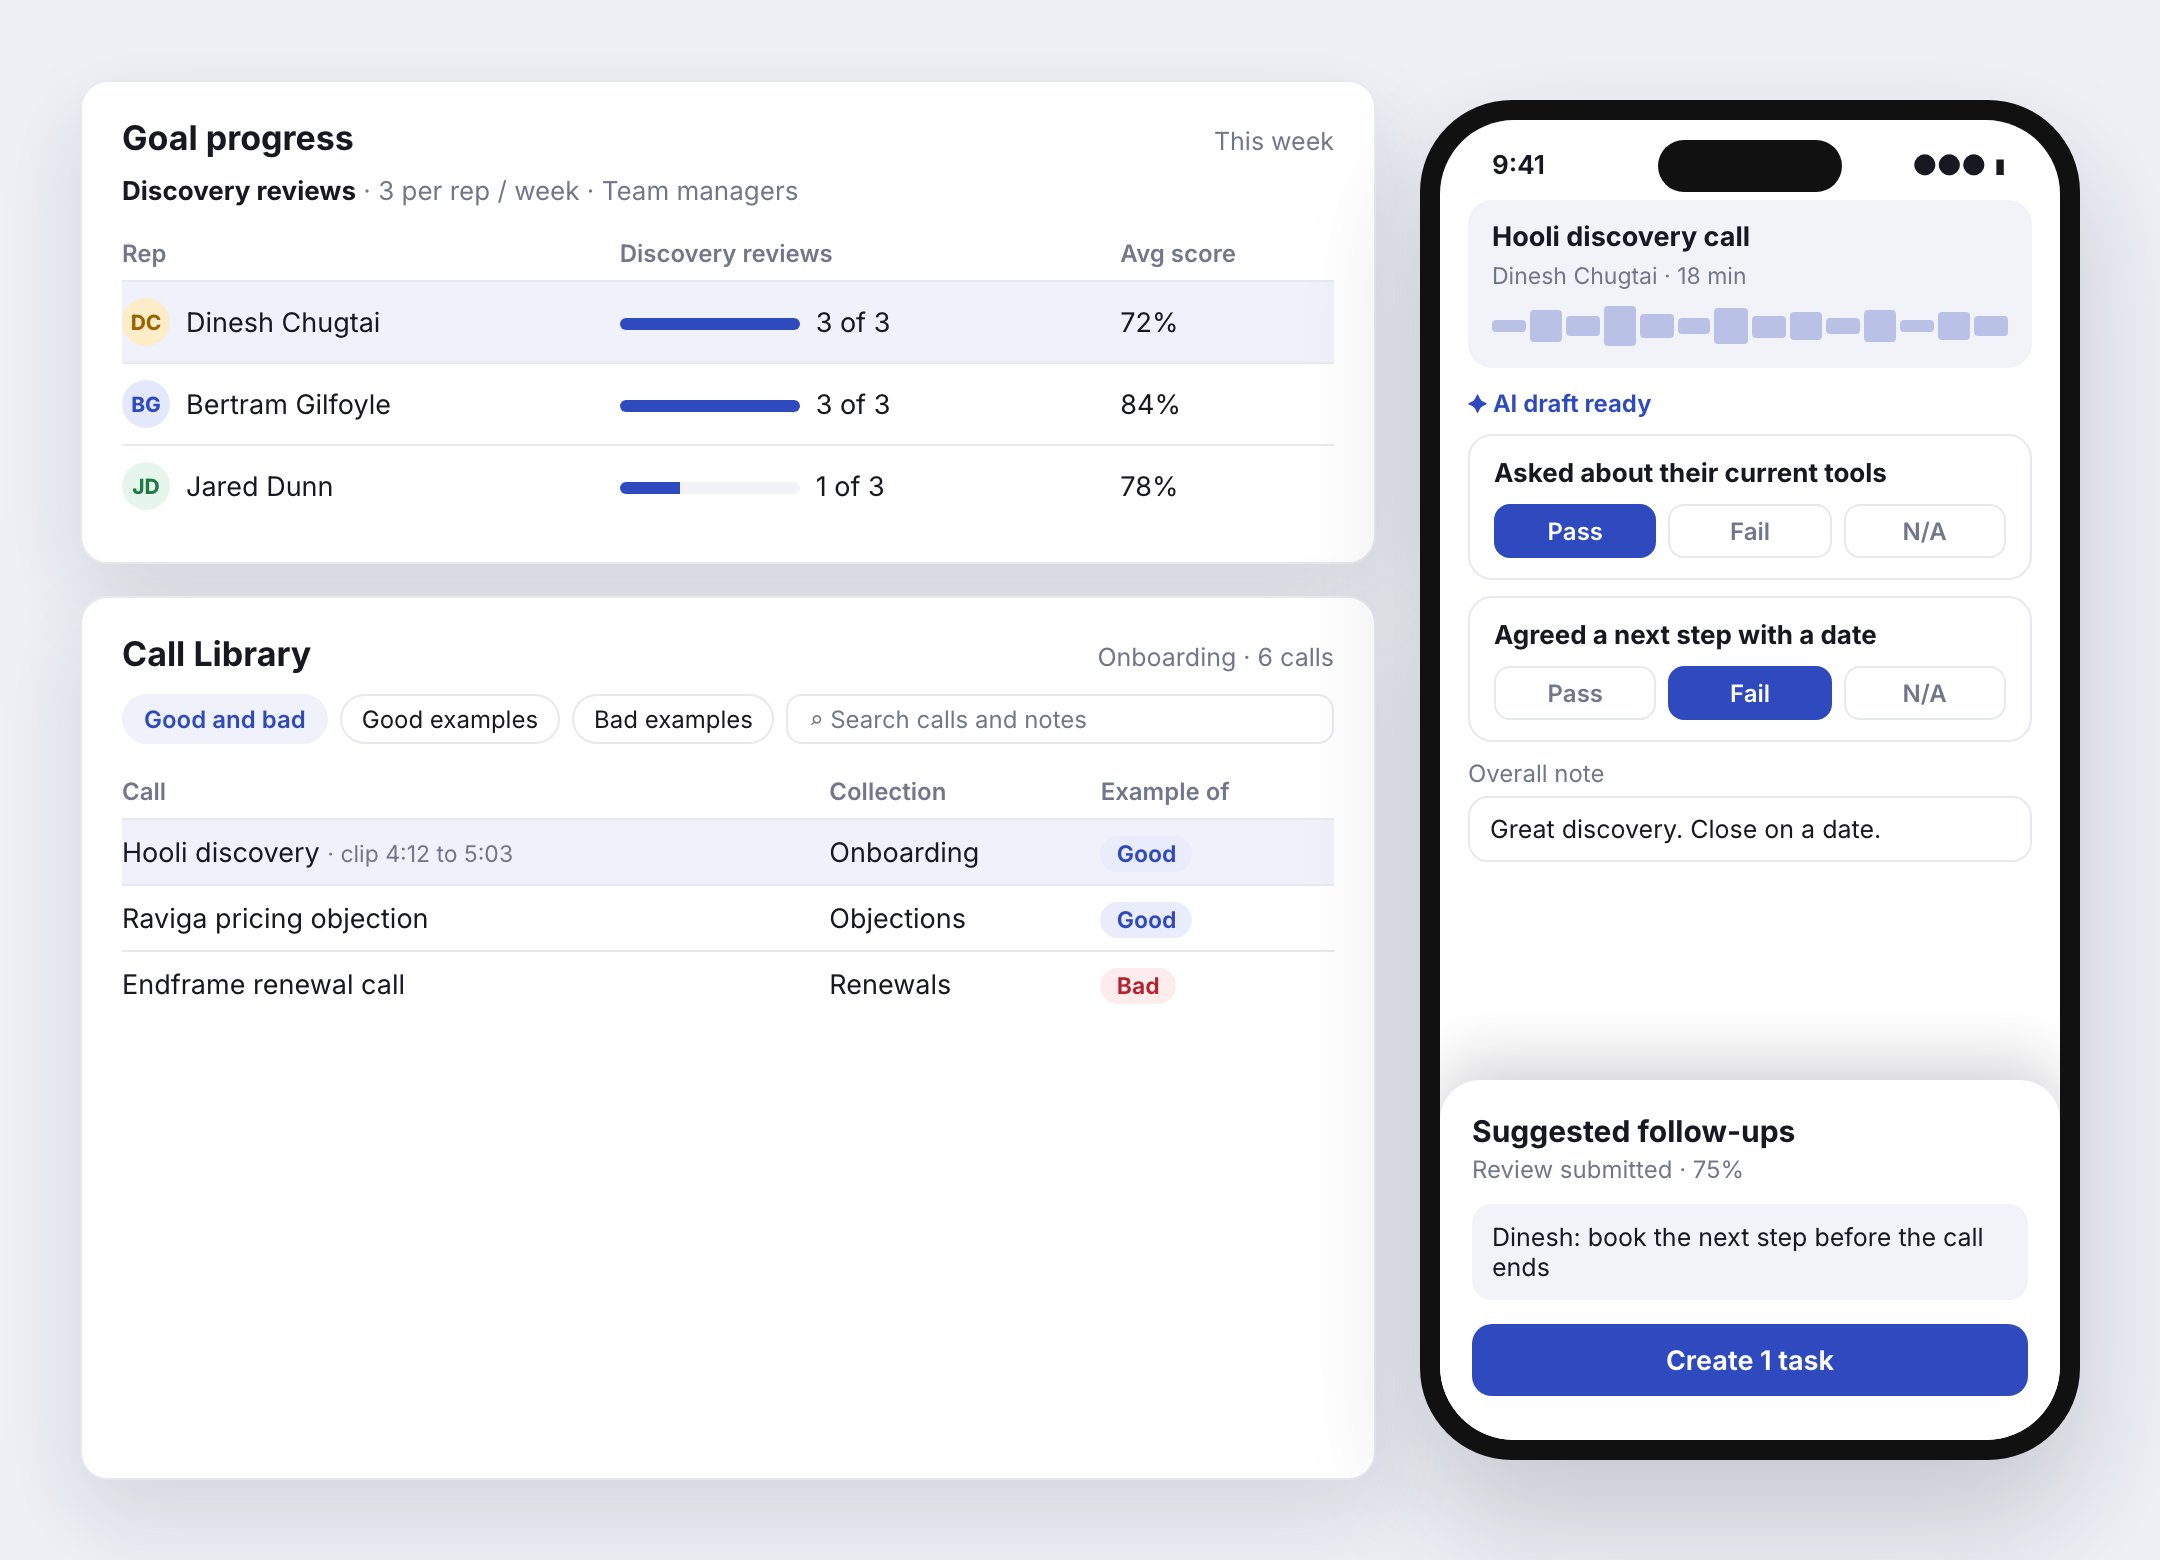Click the Renewals collection cell
2160x1560 pixels.
(x=889, y=984)
